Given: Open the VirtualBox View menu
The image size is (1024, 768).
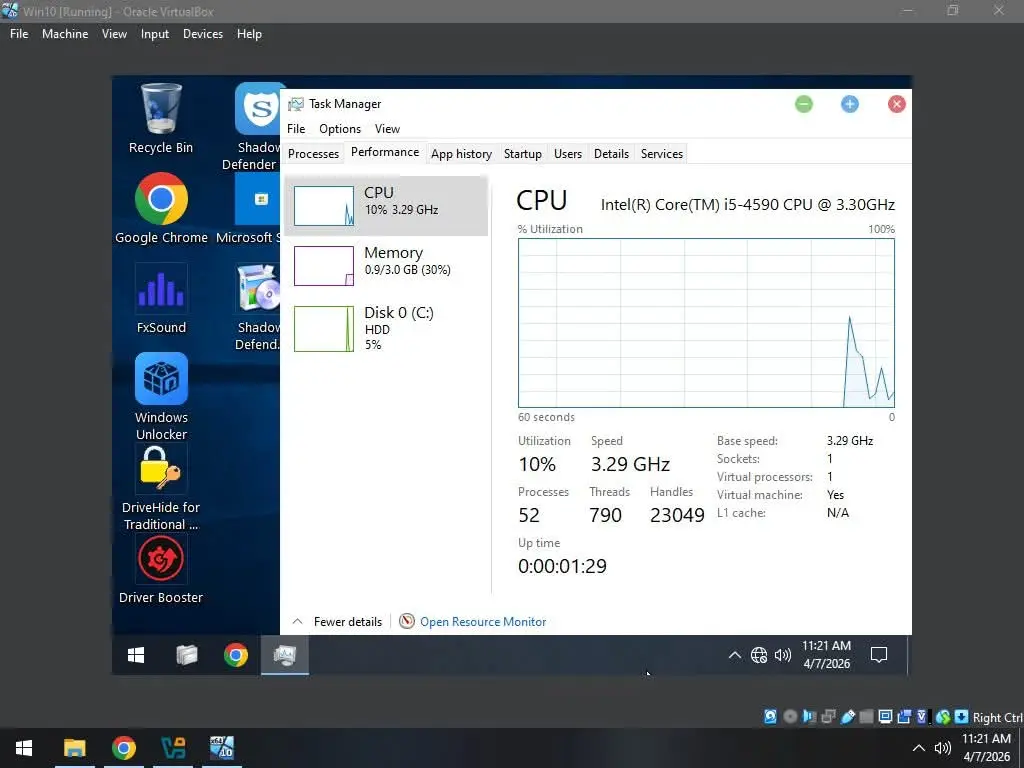Looking at the screenshot, I should click(114, 34).
